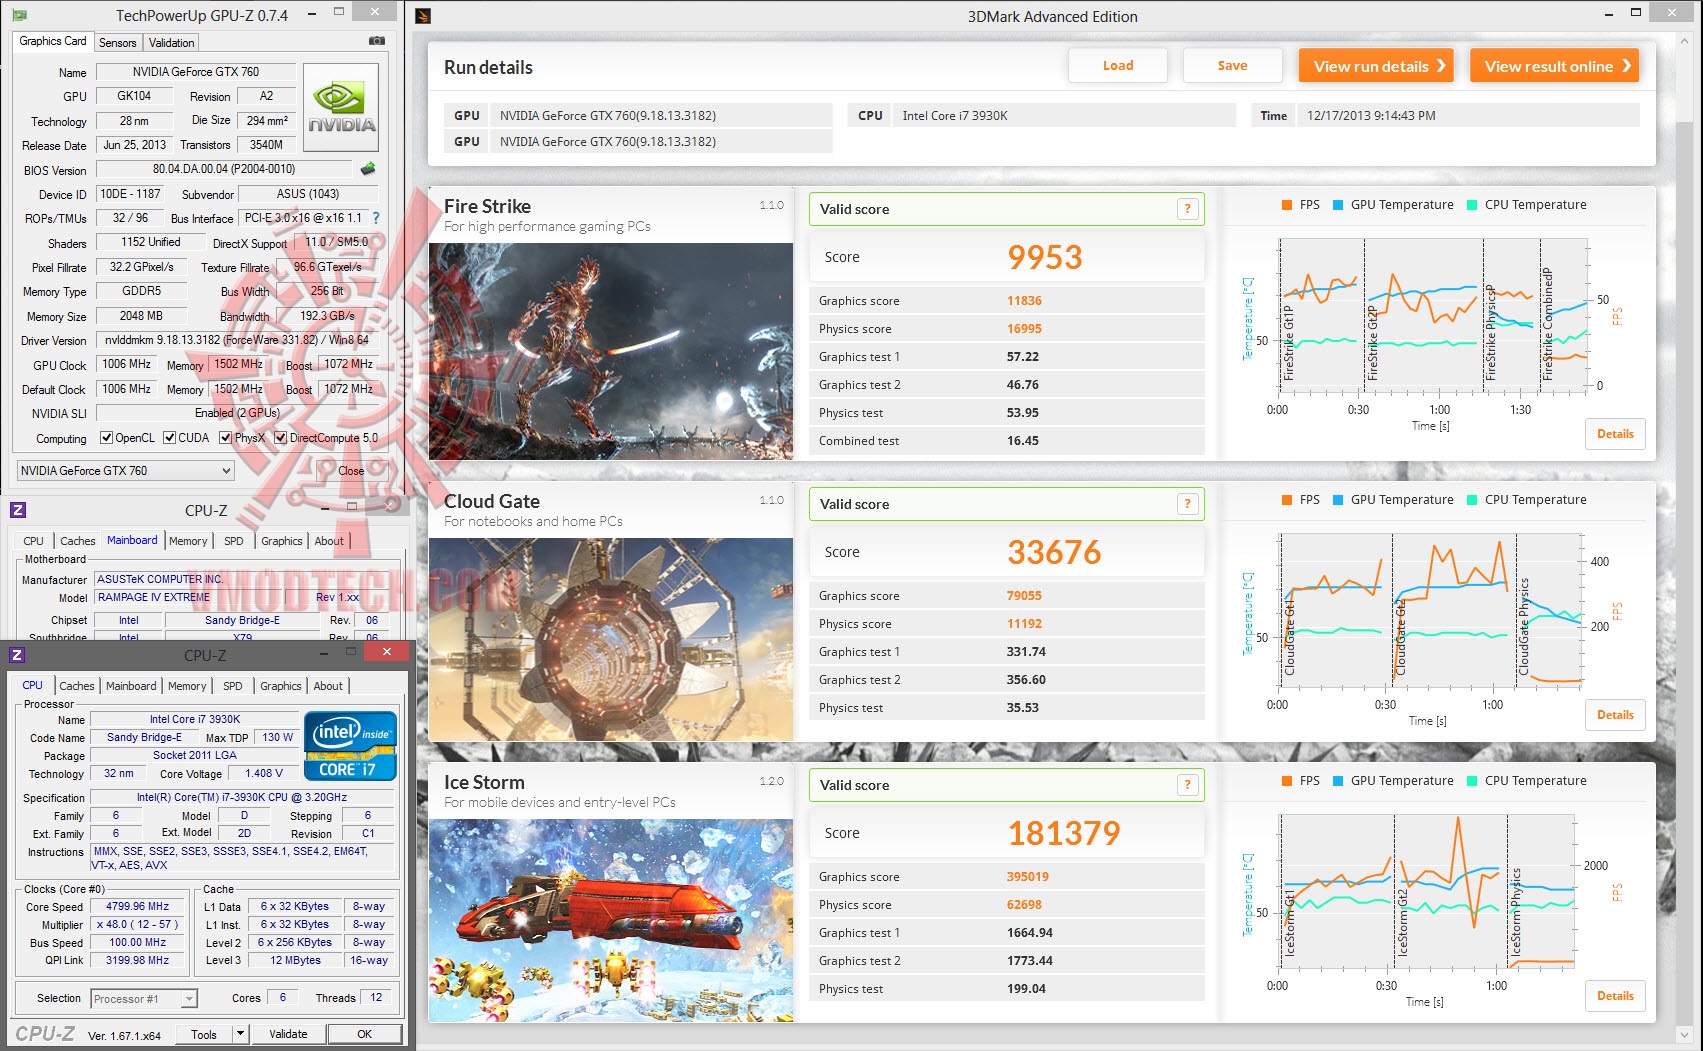
Task: Click the Fire Strike score 9953
Action: point(1045,257)
